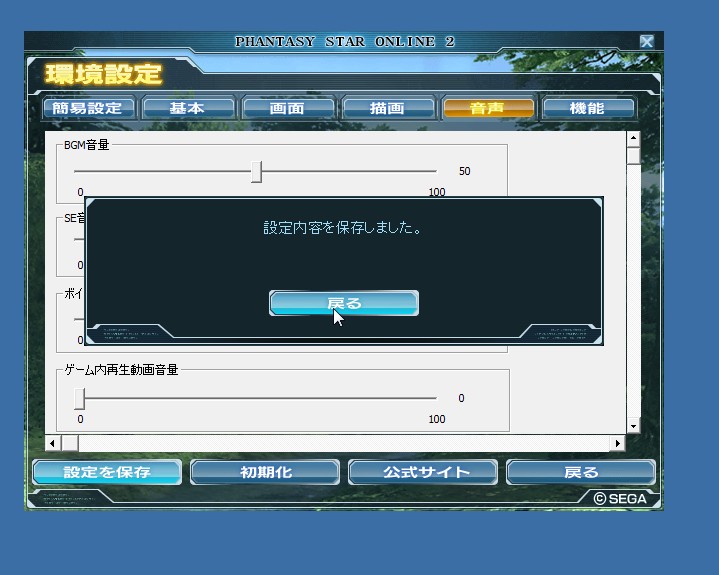This screenshot has height=575, width=719.
Task: Click 戻る in the saved-settings dialog
Action: coord(344,303)
